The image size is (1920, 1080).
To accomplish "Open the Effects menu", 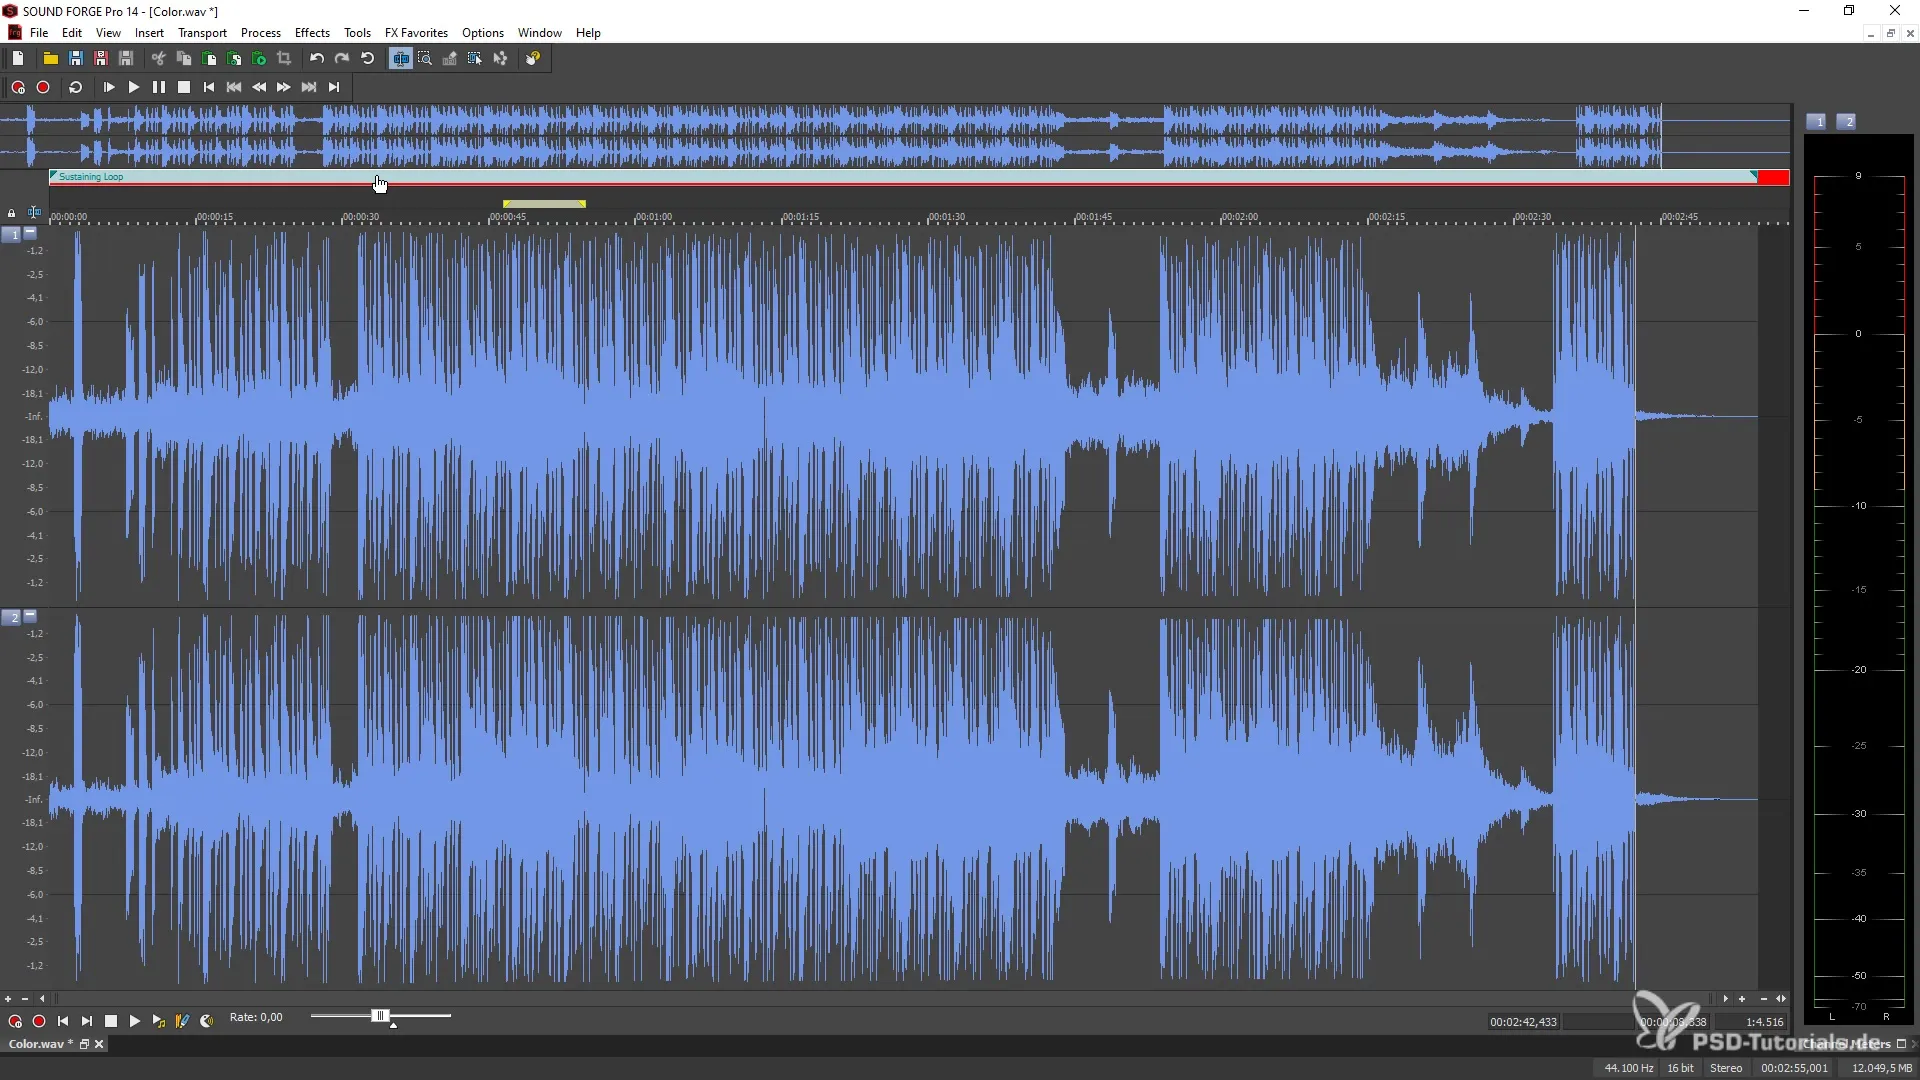I will [312, 32].
